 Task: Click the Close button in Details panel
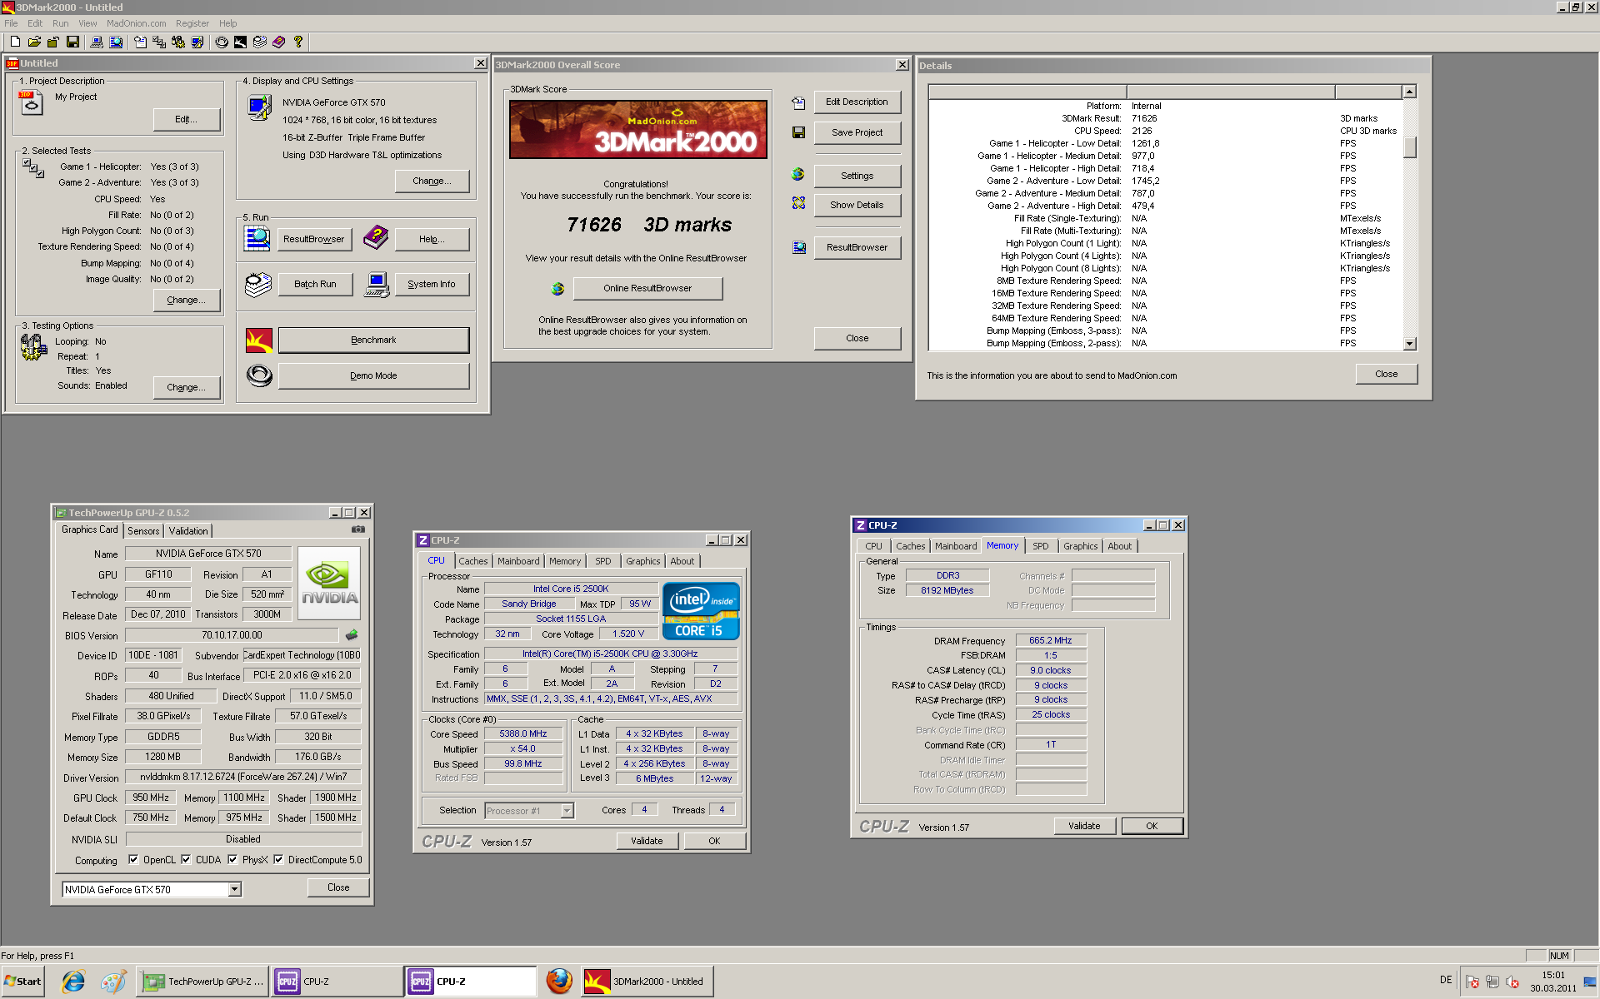(x=1386, y=374)
